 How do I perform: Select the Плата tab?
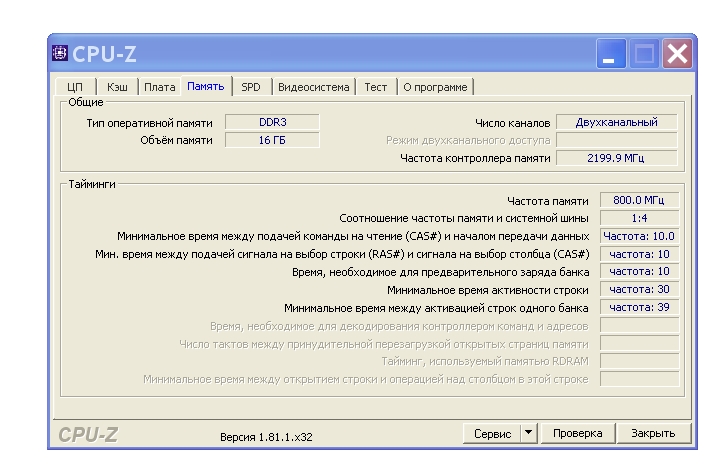pyautogui.click(x=160, y=87)
